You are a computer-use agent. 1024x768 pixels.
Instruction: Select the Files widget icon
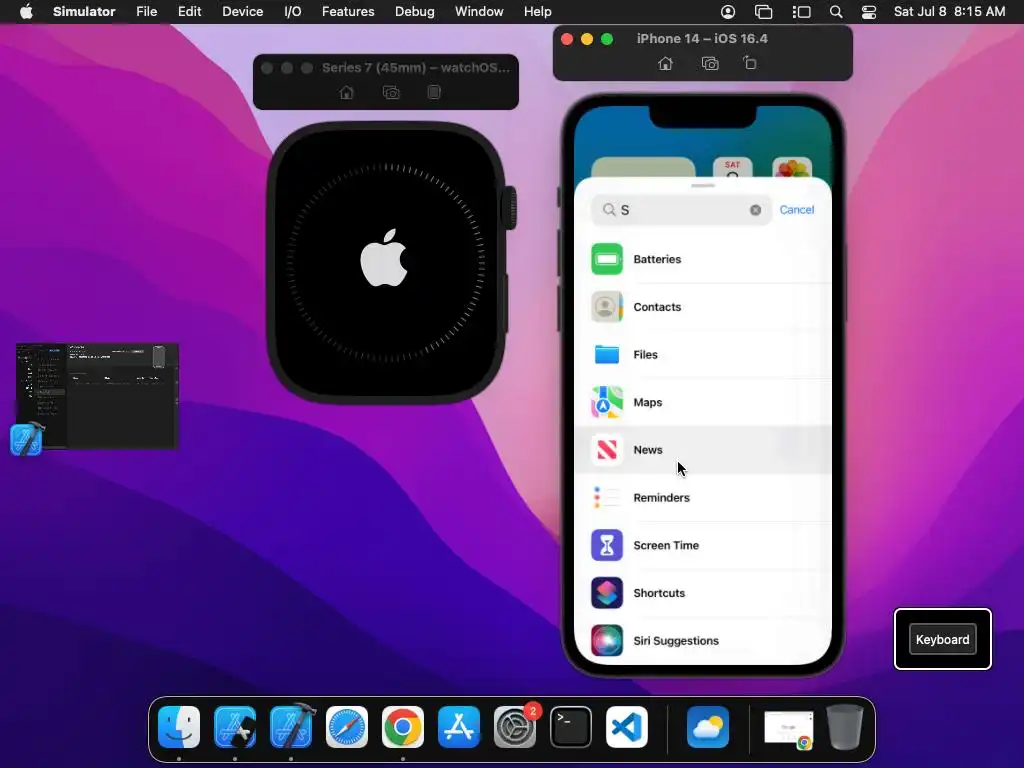coord(607,355)
